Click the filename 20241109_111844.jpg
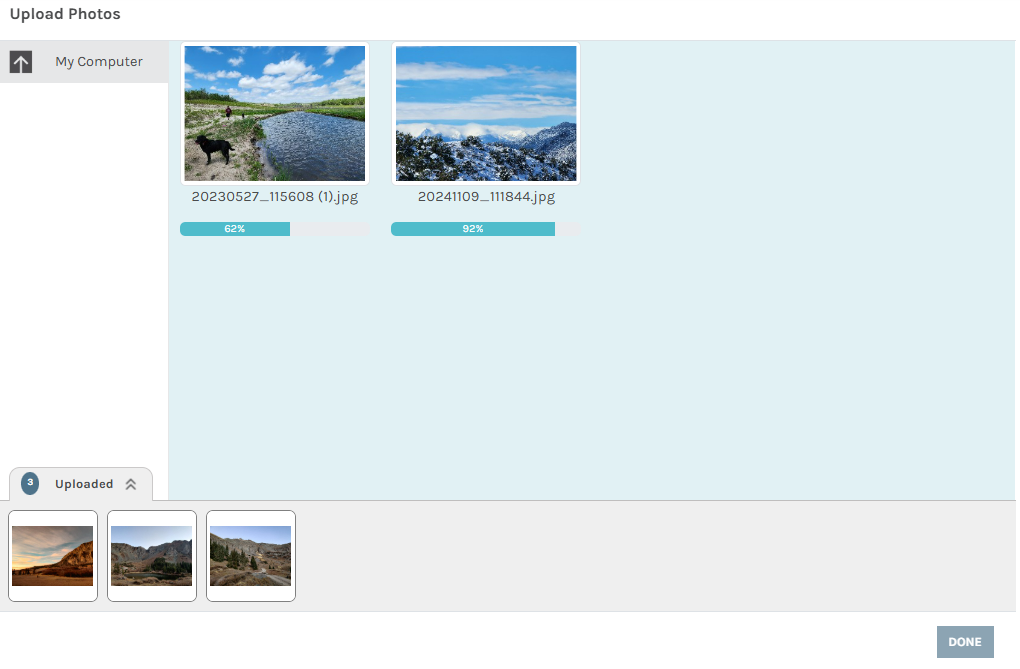 (x=486, y=197)
